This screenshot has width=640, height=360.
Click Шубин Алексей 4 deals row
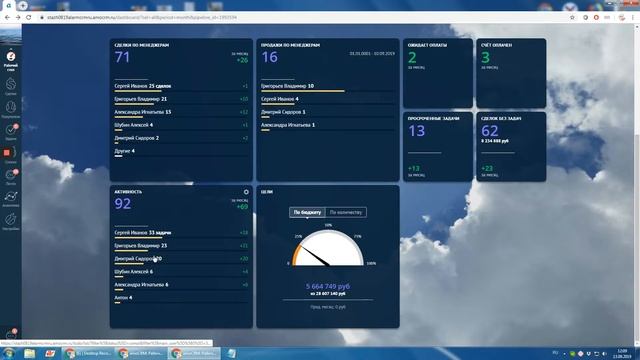click(181, 126)
